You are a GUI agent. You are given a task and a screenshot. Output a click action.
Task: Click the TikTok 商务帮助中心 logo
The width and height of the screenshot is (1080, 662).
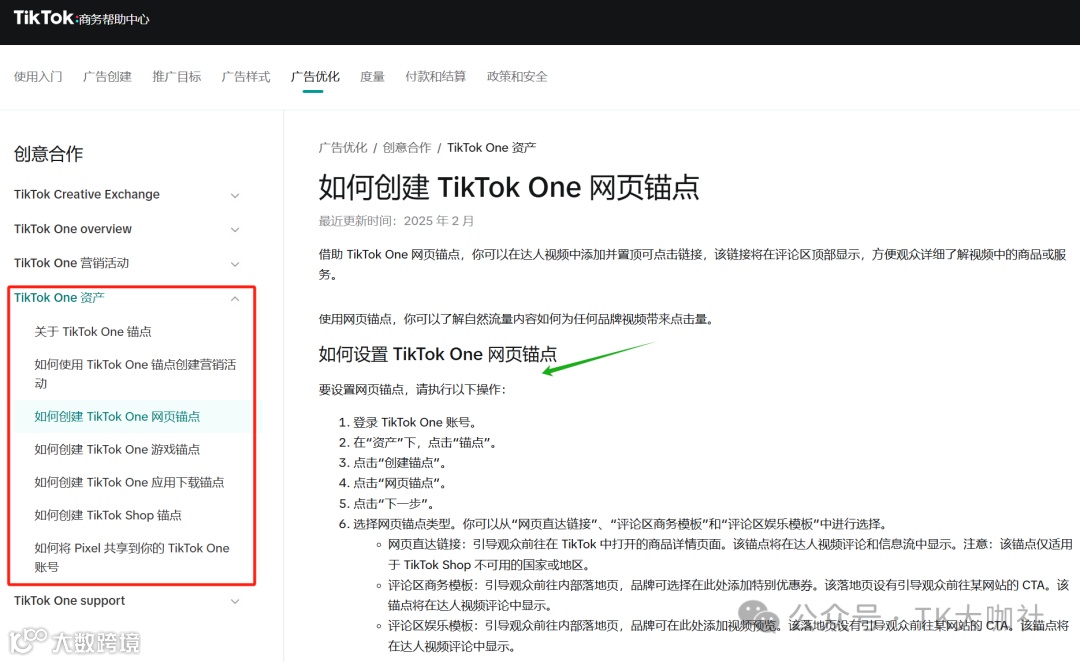coord(81,18)
